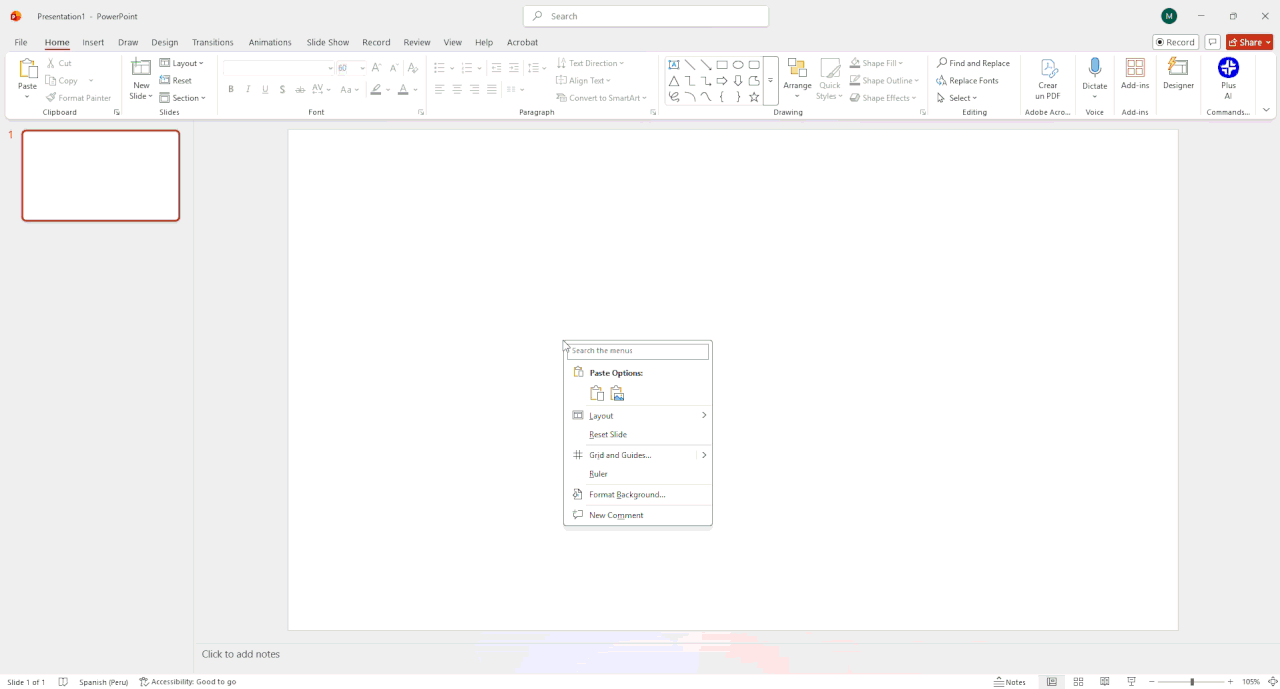Justify text in Paragraph group
1280x689 pixels.
pos(491,89)
